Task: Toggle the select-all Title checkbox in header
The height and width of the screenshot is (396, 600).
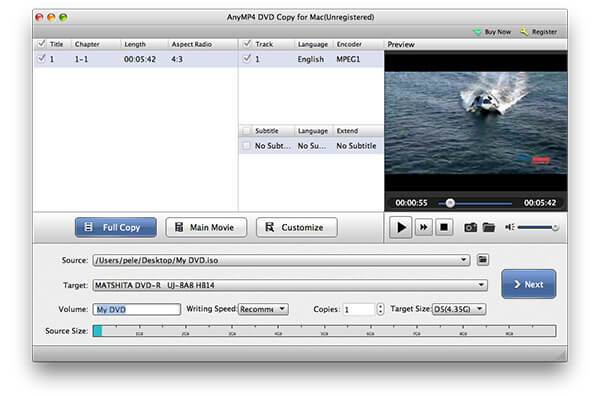Action: tap(41, 44)
